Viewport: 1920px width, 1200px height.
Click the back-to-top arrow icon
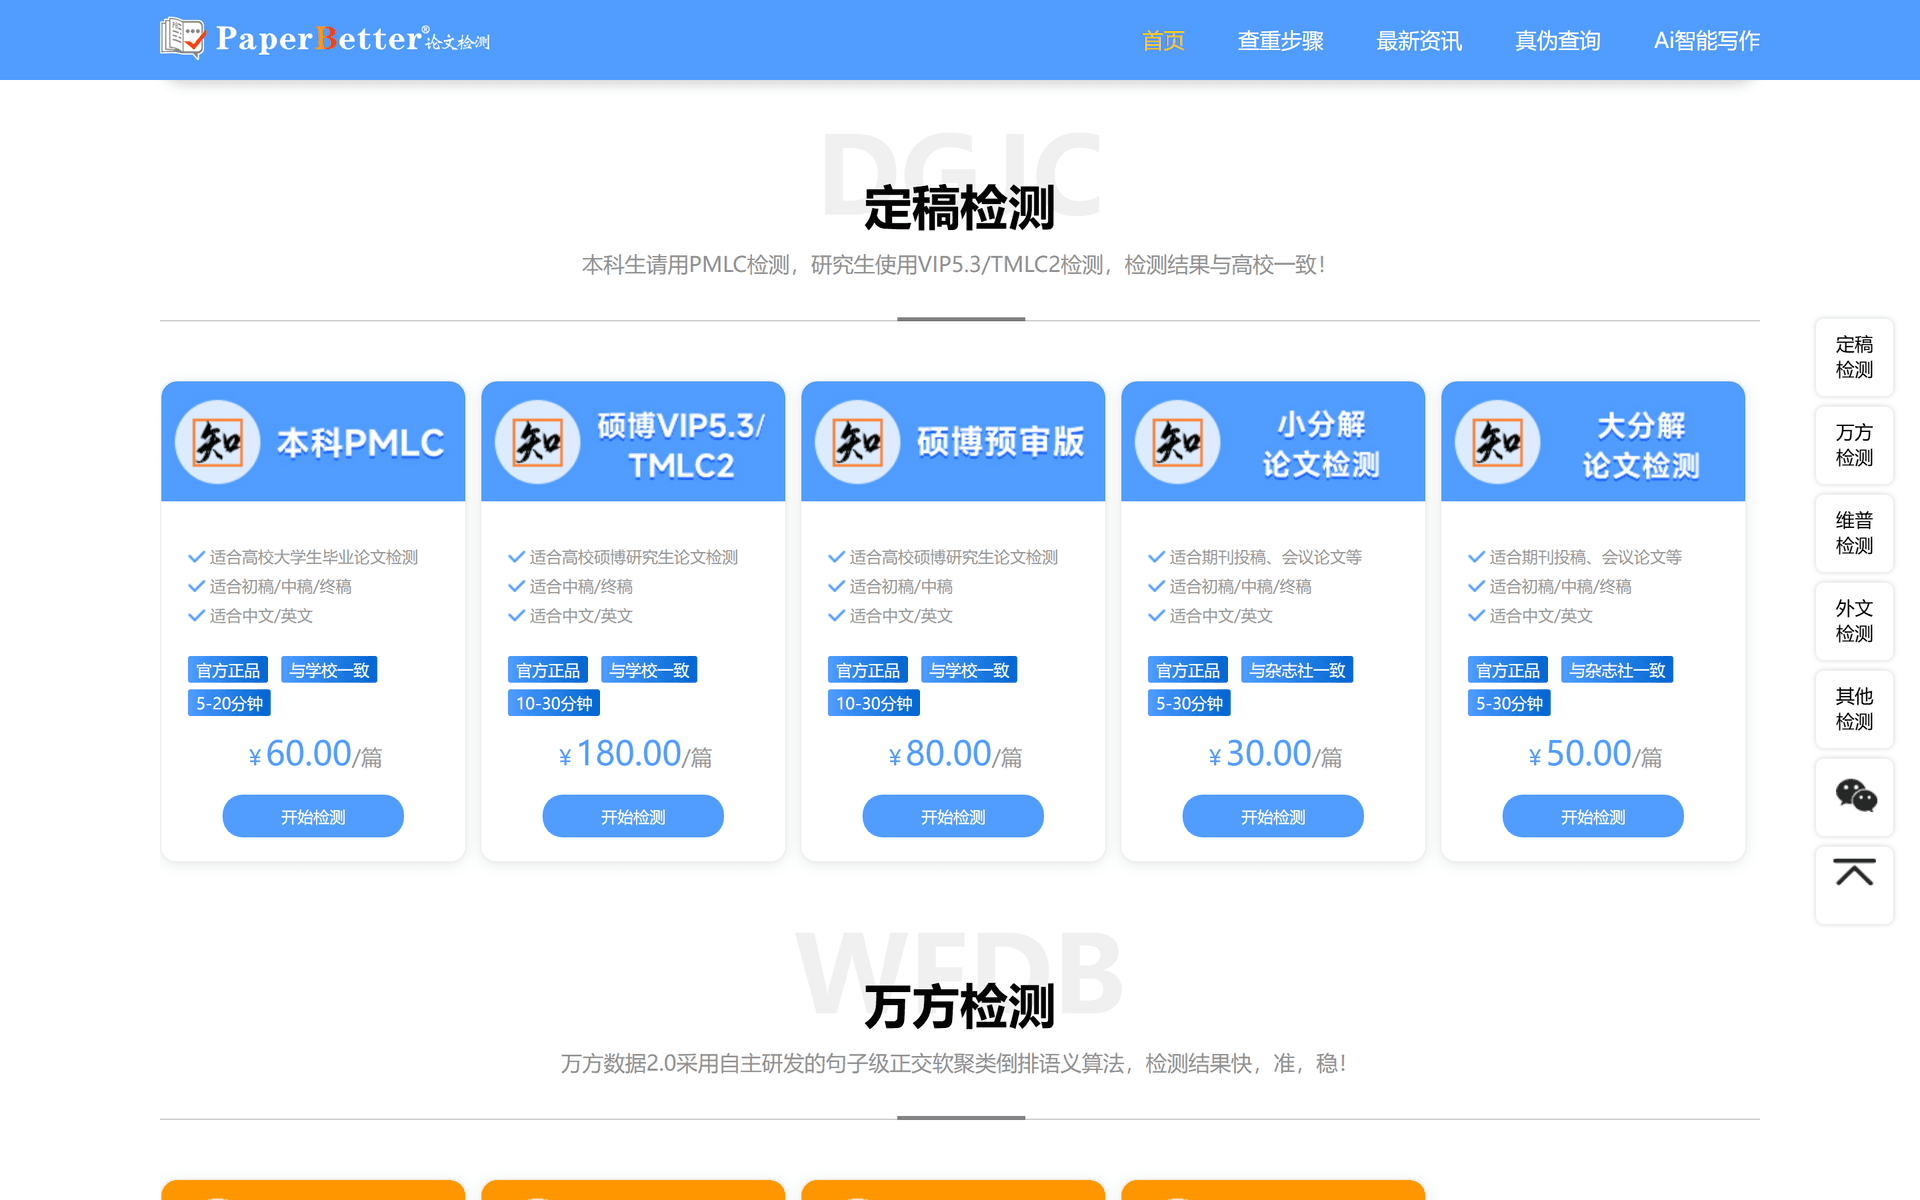1854,873
